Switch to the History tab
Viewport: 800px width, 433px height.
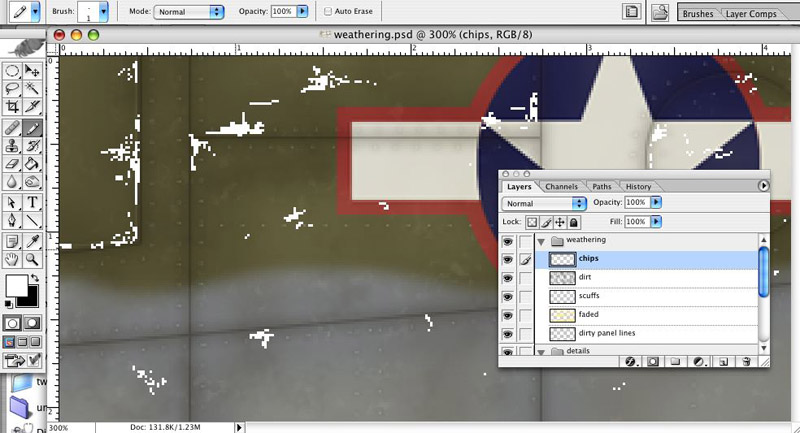coord(638,187)
